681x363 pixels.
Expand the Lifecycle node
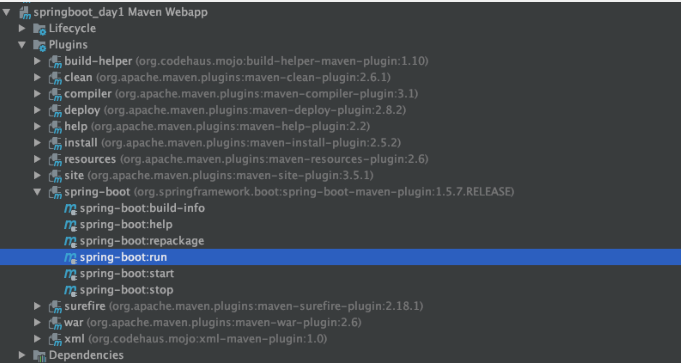[x=22, y=29]
